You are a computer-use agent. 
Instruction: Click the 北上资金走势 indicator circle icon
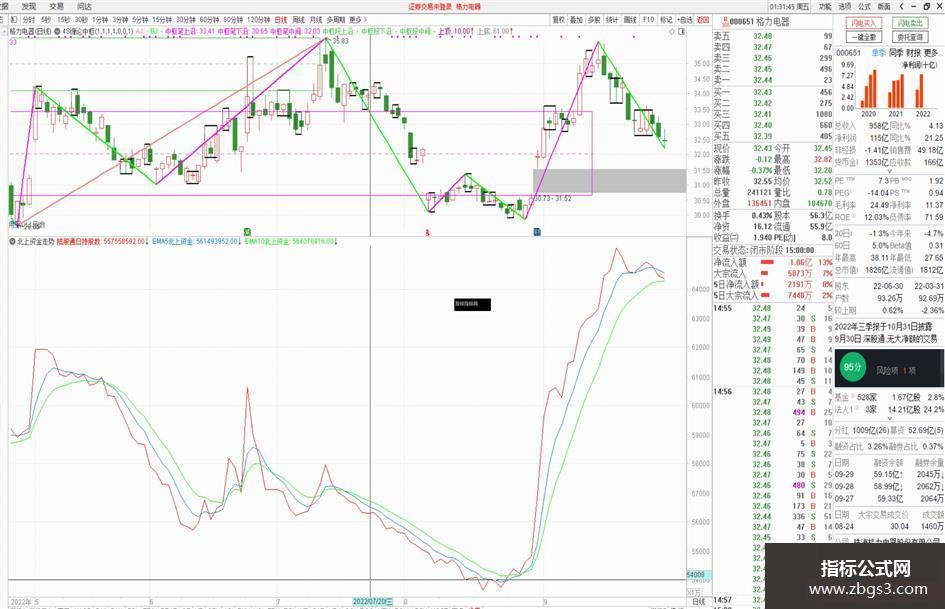click(13, 241)
